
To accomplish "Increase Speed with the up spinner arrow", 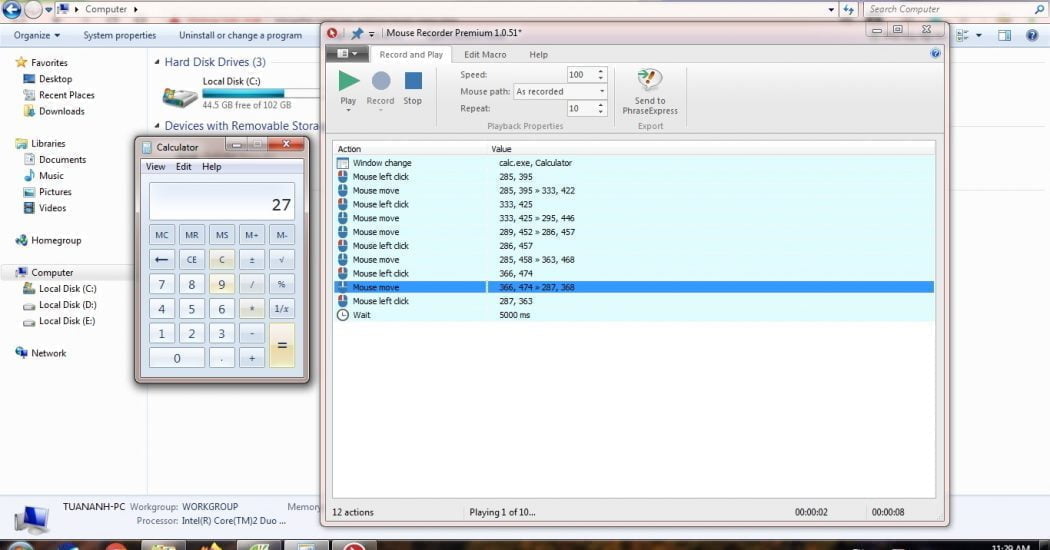I will (601, 71).
